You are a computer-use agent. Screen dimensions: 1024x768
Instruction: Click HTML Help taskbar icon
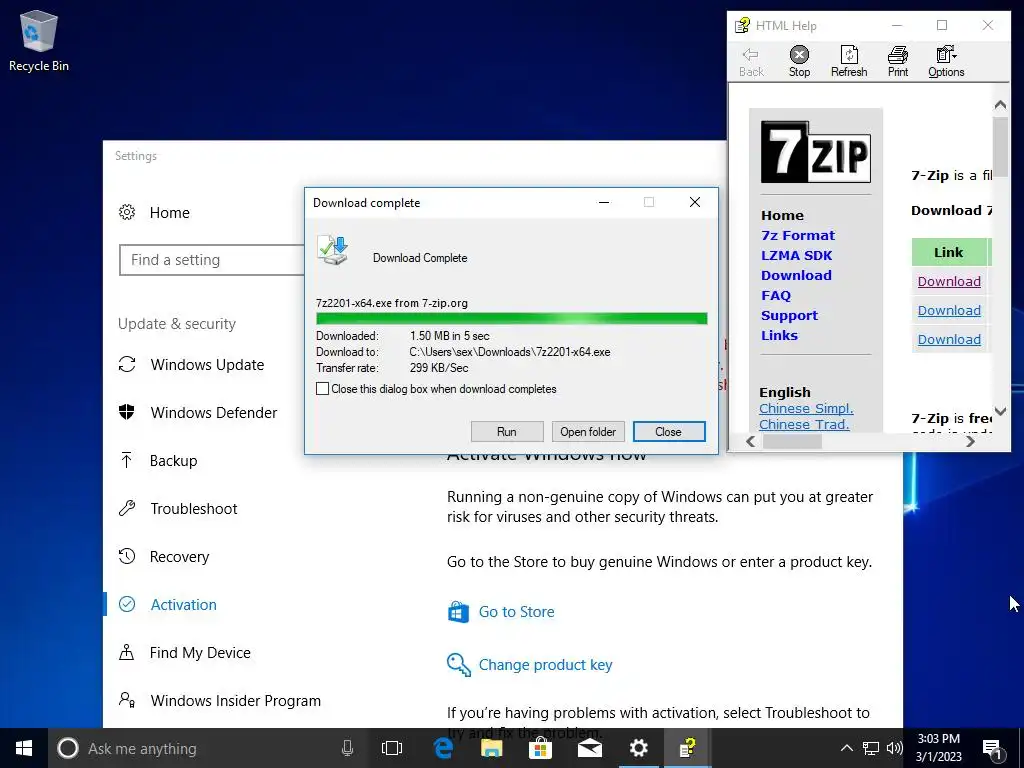click(687, 748)
